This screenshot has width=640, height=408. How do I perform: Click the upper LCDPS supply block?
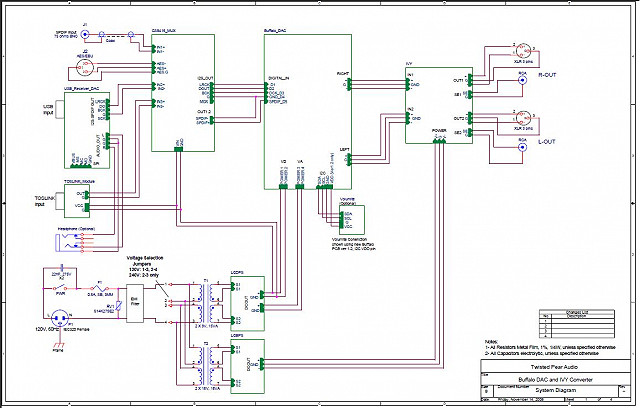tap(247, 304)
